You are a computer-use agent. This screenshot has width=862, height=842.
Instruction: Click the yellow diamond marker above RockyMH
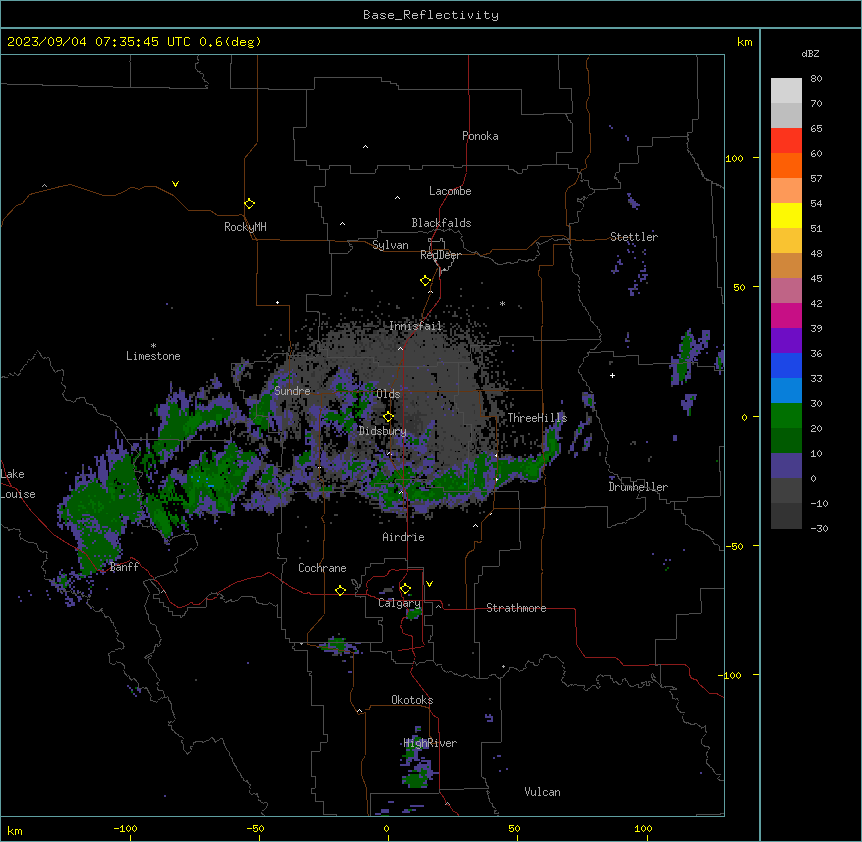point(249,203)
